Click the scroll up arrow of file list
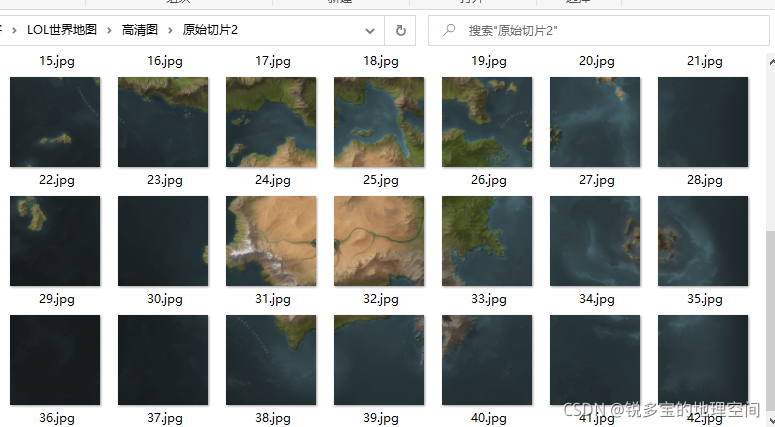Screen dimensions: 775x427 [x=771, y=62]
